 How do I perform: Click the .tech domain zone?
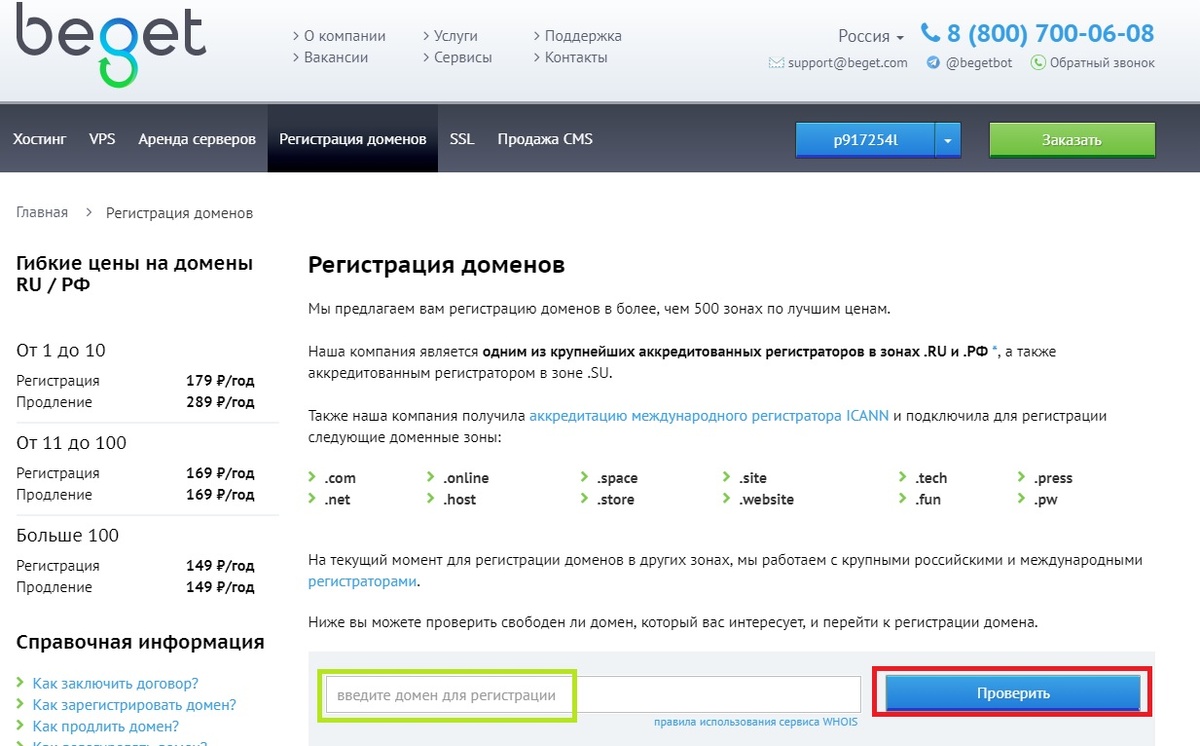click(931, 478)
